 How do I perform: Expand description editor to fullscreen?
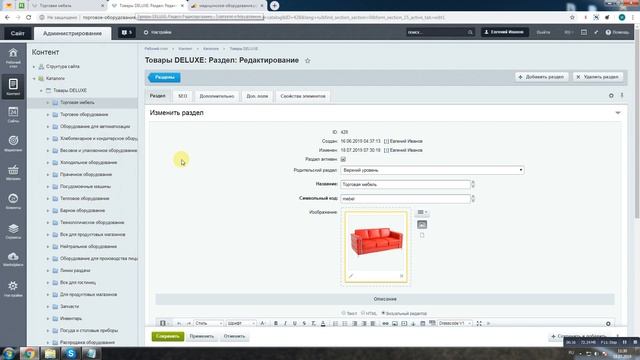(x=479, y=323)
